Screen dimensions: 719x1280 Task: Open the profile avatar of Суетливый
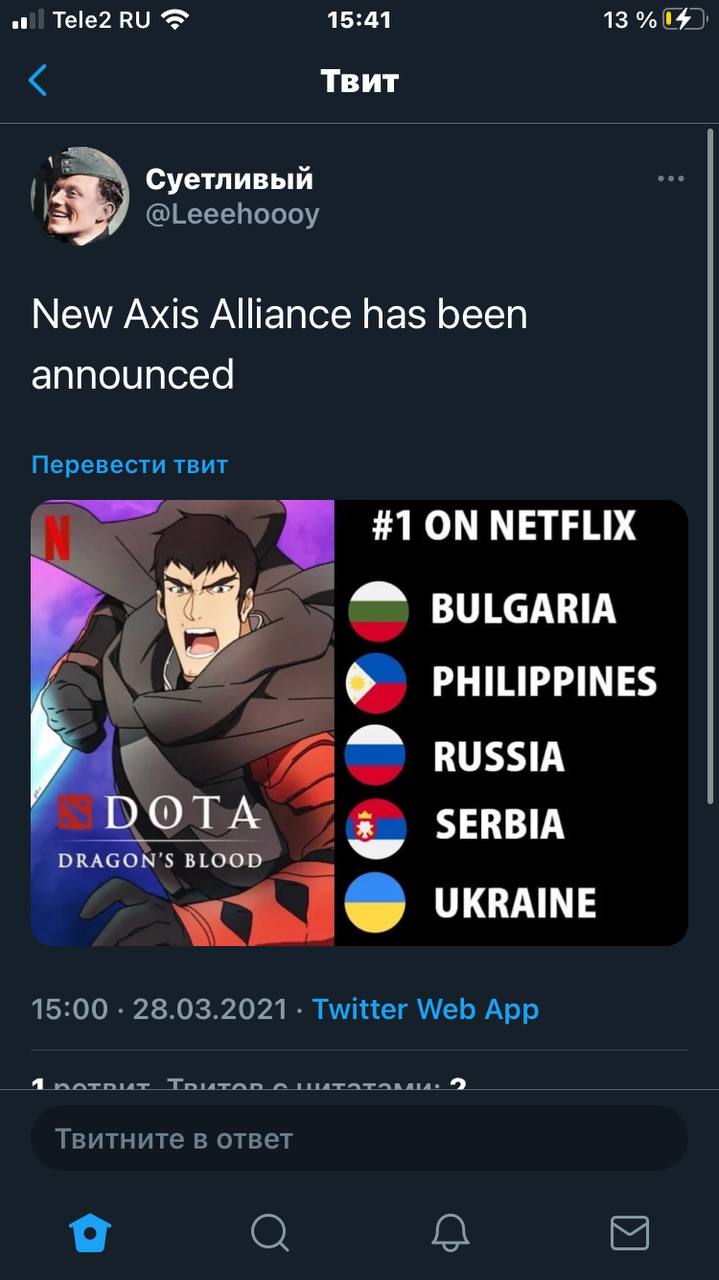pos(80,195)
